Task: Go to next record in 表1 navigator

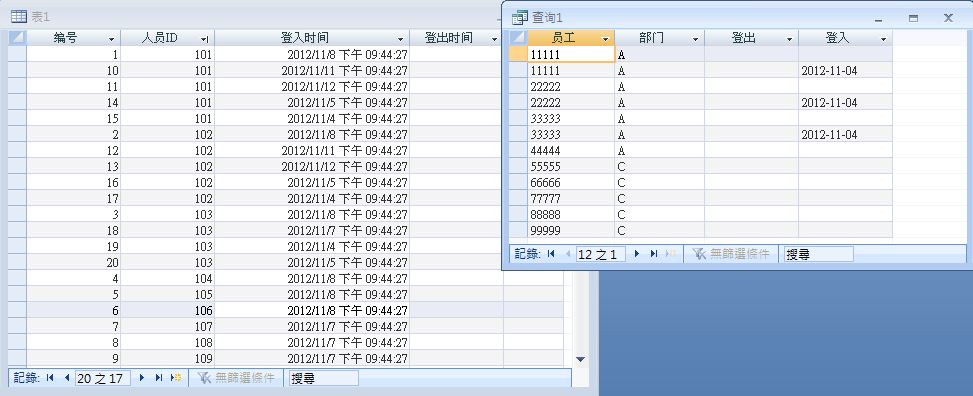Action: tap(142, 377)
